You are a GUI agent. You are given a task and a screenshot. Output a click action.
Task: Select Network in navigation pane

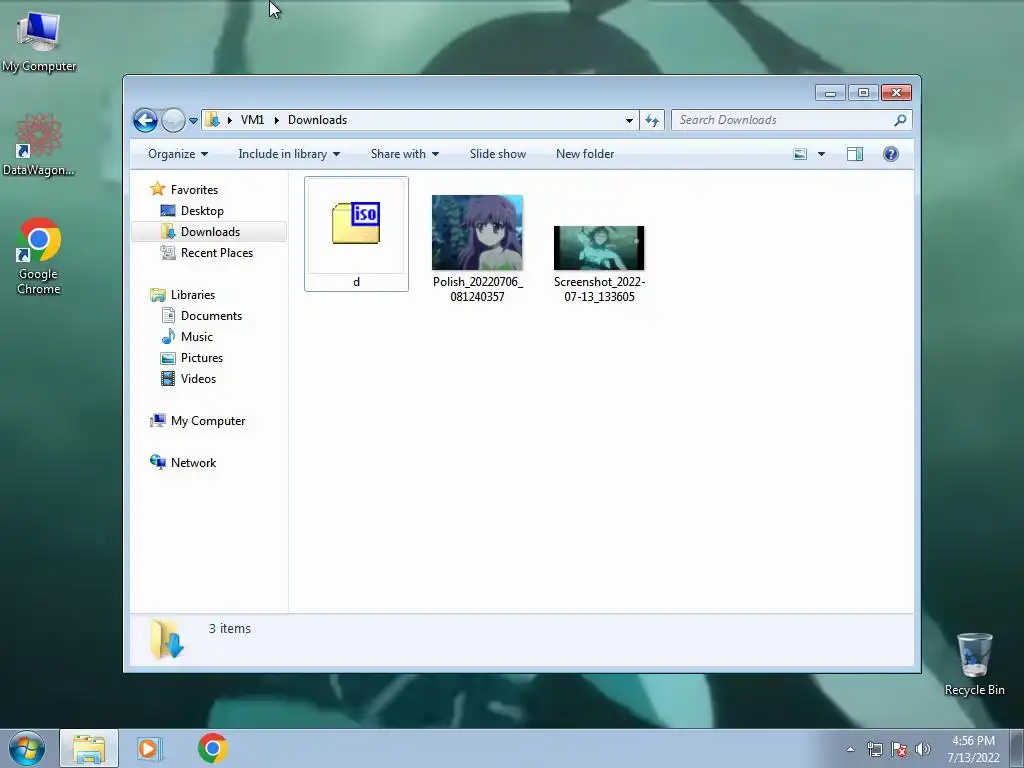coord(193,462)
